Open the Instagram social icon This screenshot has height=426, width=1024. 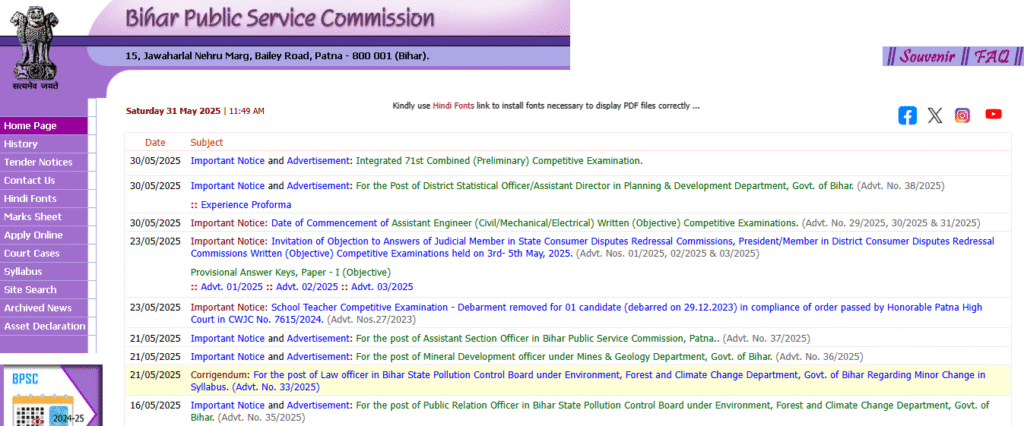coord(963,116)
